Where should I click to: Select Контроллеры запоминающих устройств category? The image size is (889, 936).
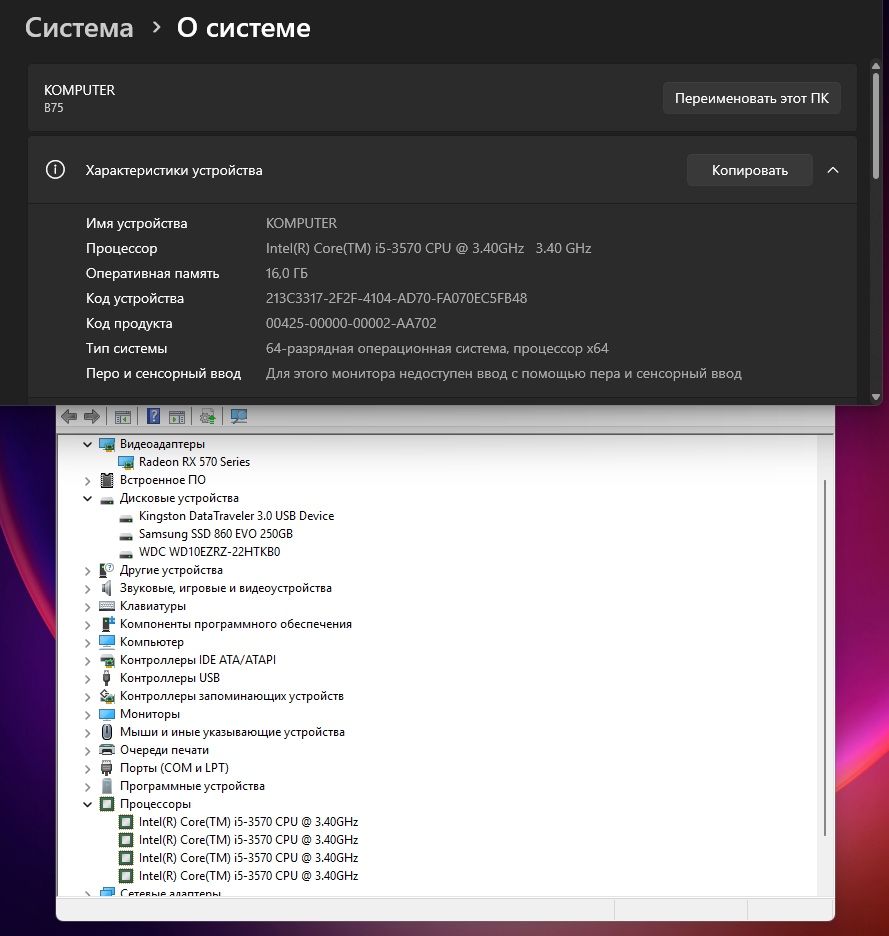232,696
